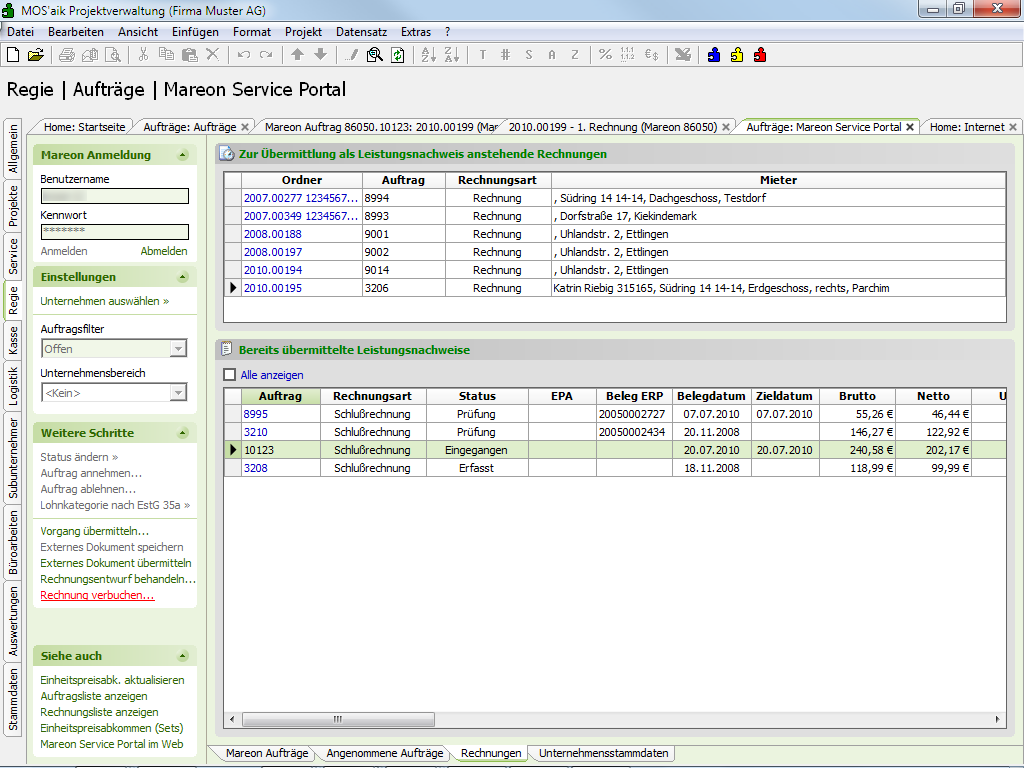Close the Home: Internet tab

pos(1013,127)
